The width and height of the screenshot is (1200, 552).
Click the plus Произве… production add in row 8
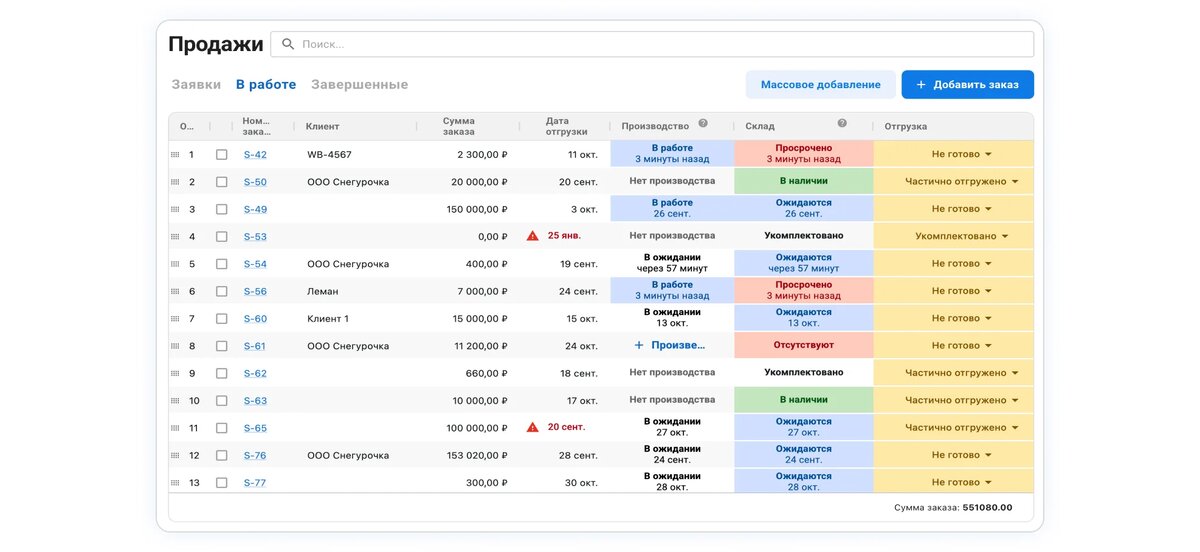pyautogui.click(x=669, y=345)
